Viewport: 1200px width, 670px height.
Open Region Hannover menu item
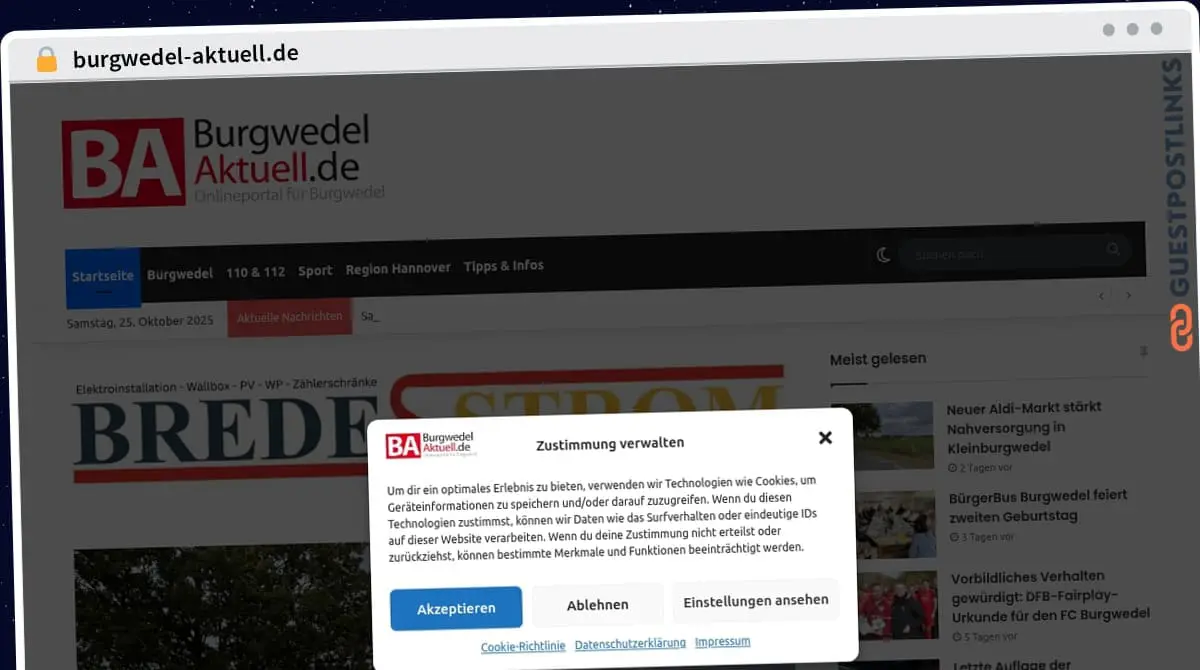(x=398, y=268)
